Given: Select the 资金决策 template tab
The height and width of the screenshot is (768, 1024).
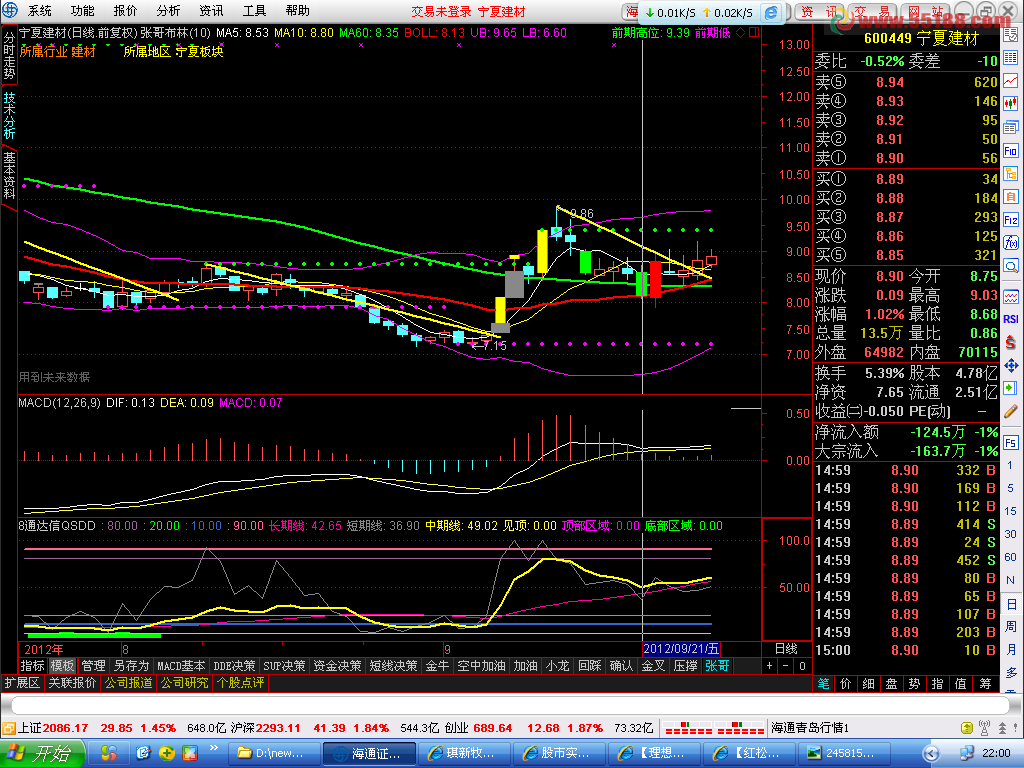Looking at the screenshot, I should coord(337,665).
